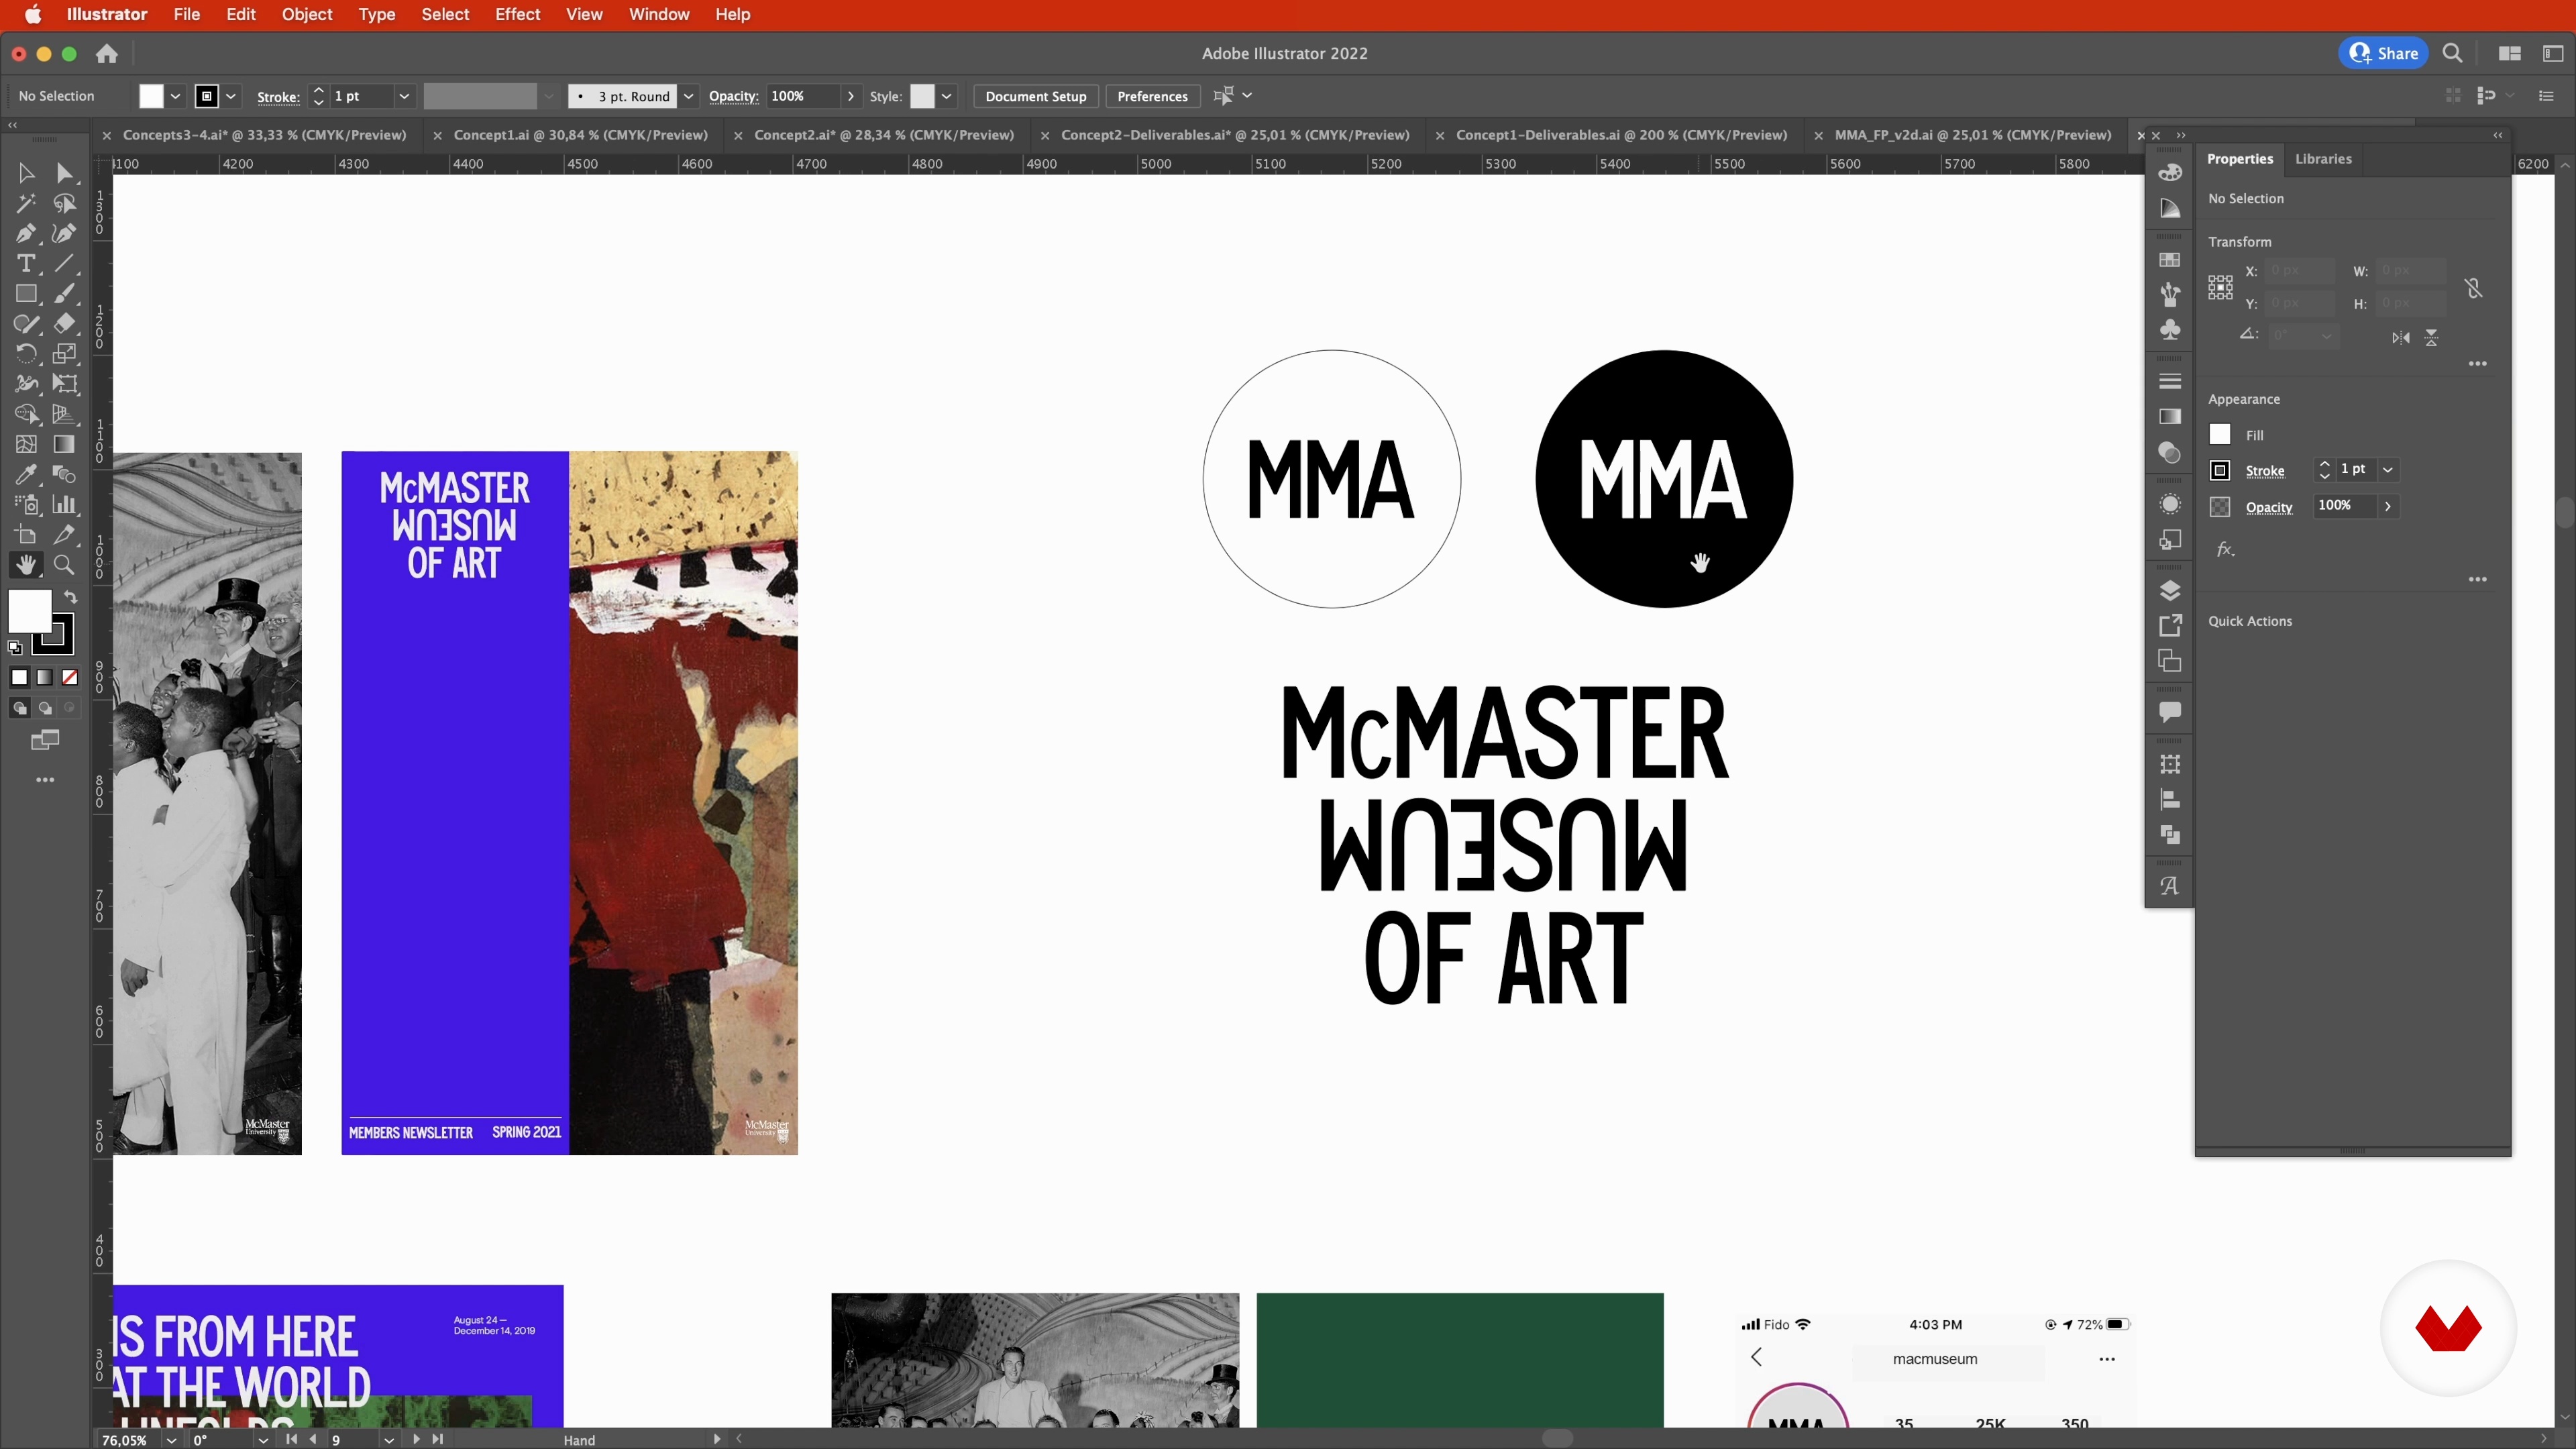Screen dimensions: 2576x1449
Task: Toggle Flip Horizontal in Transform
Action: [2401, 338]
